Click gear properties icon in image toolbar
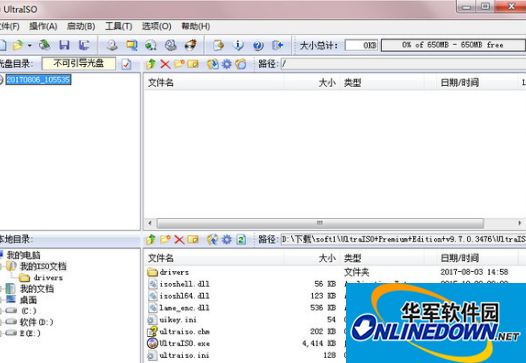This screenshot has width=526, height=363. 227,64
